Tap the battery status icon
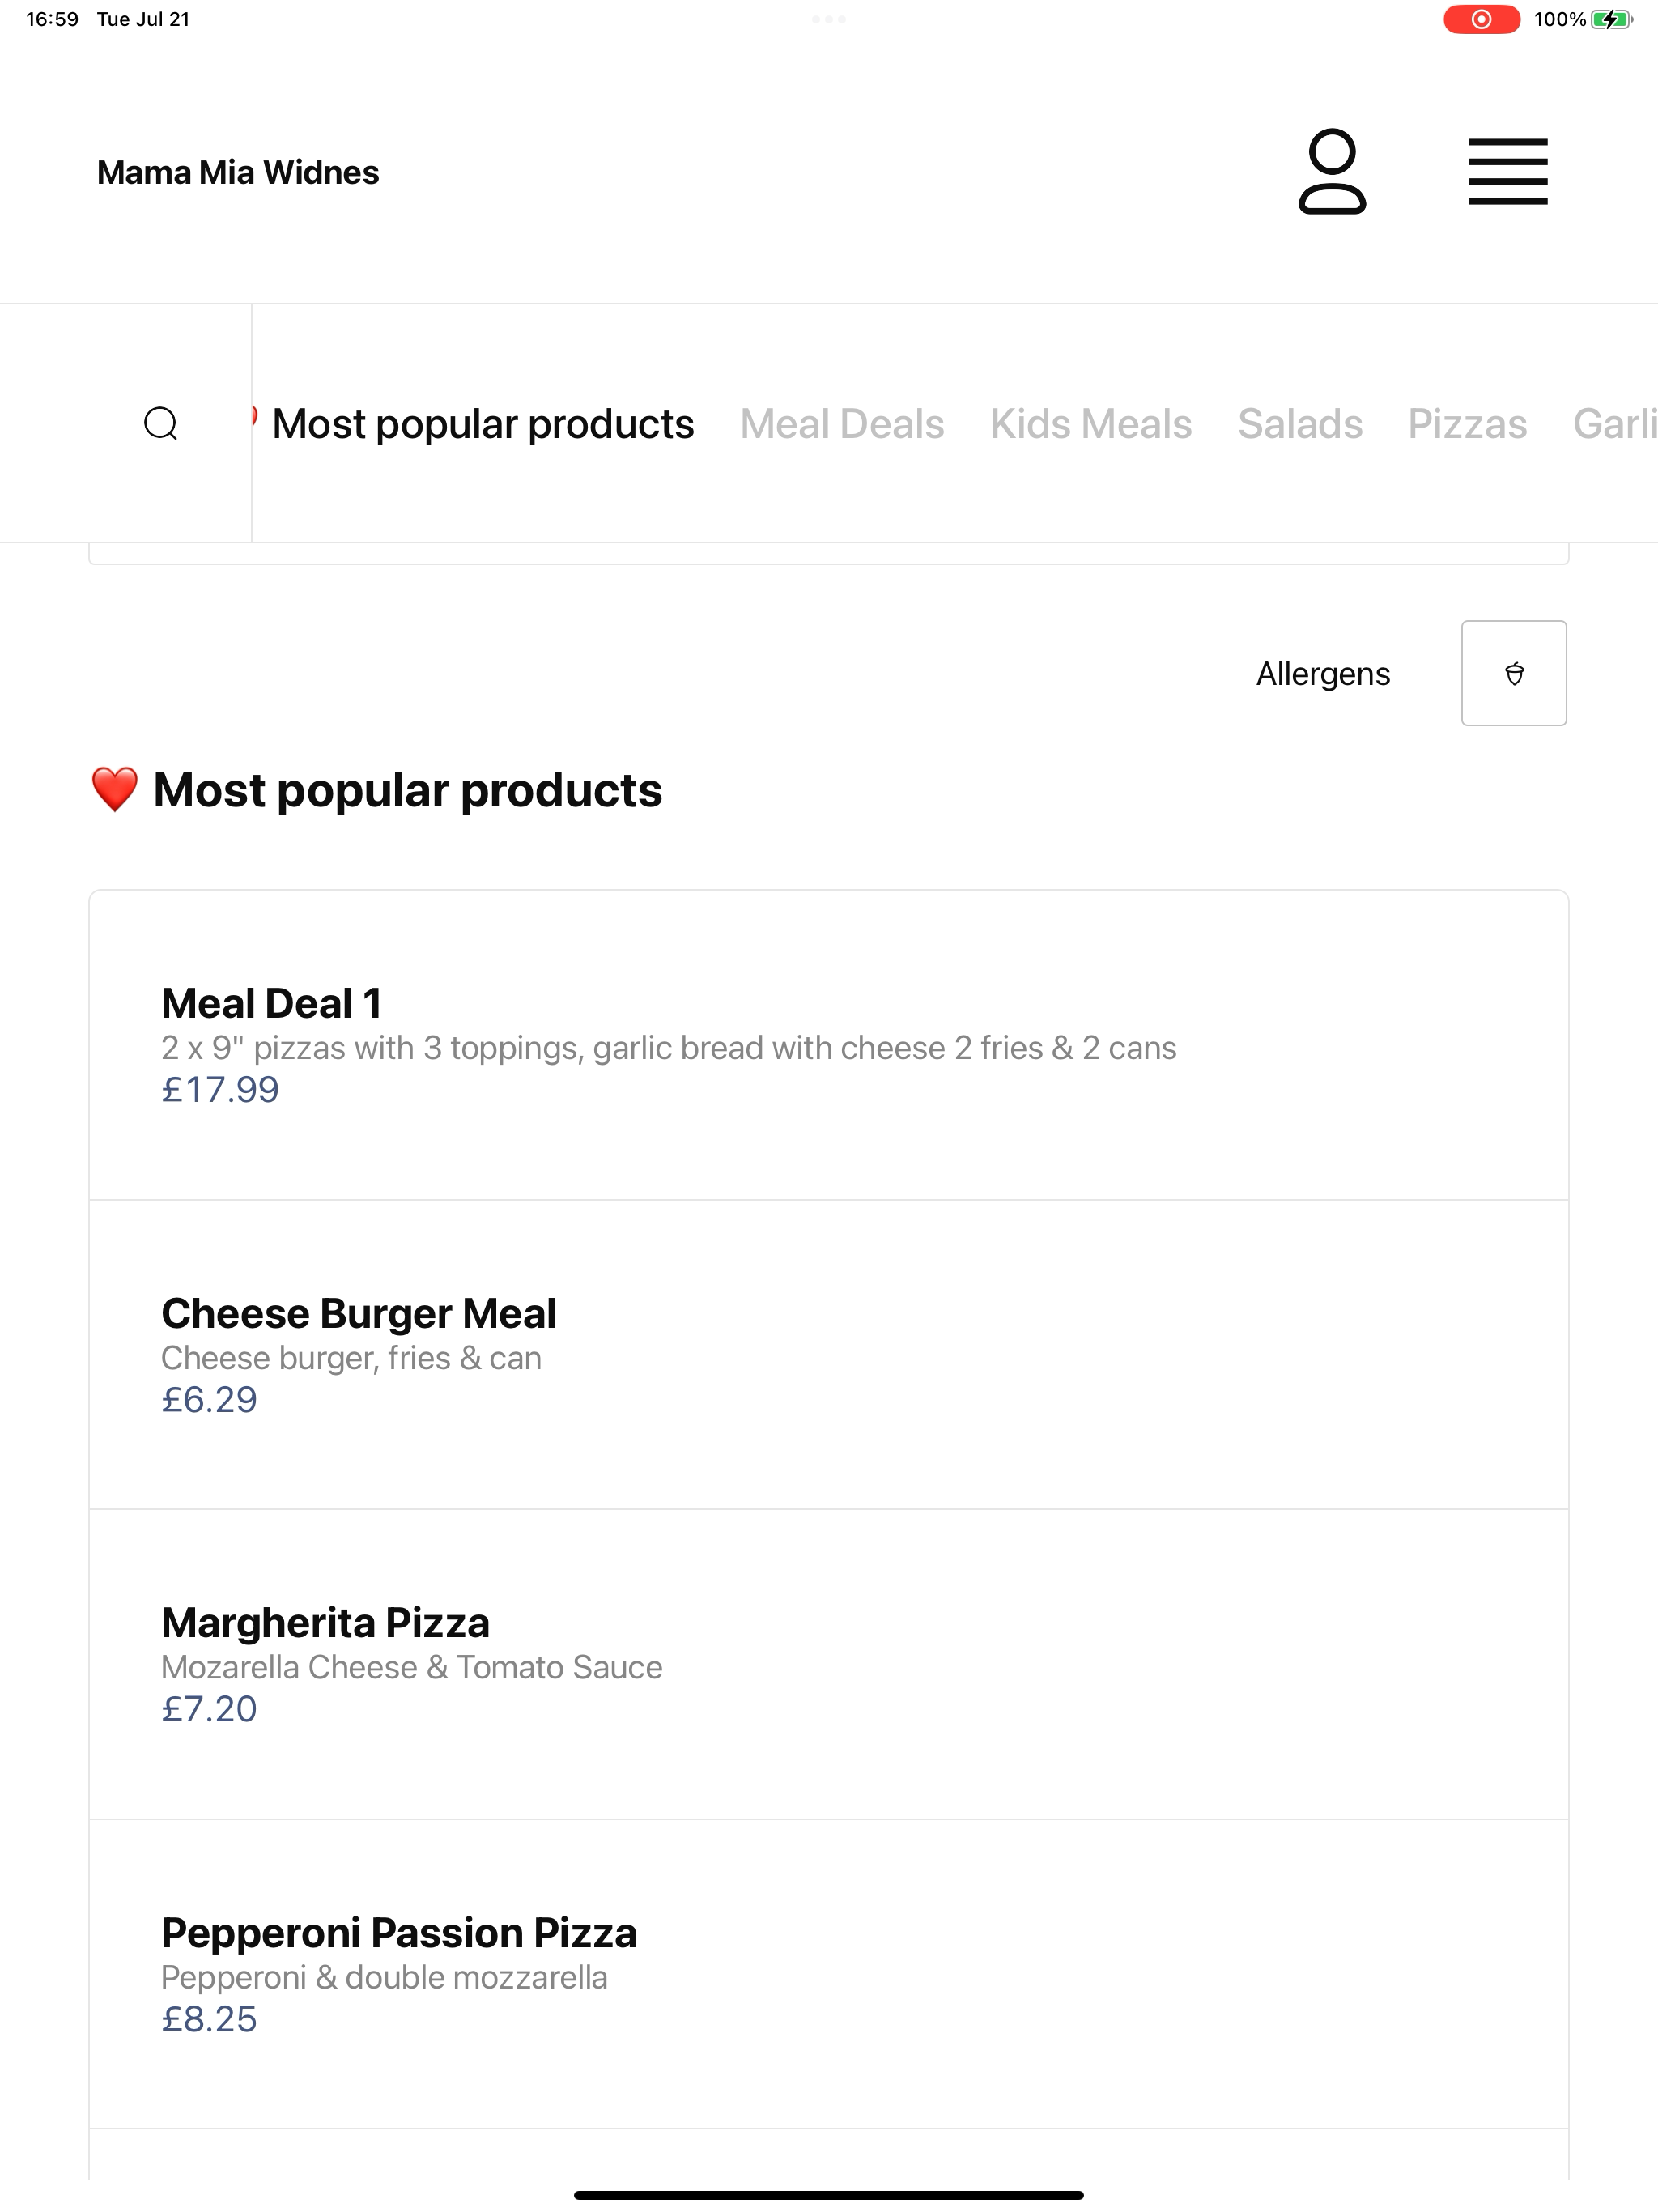 click(1611, 19)
